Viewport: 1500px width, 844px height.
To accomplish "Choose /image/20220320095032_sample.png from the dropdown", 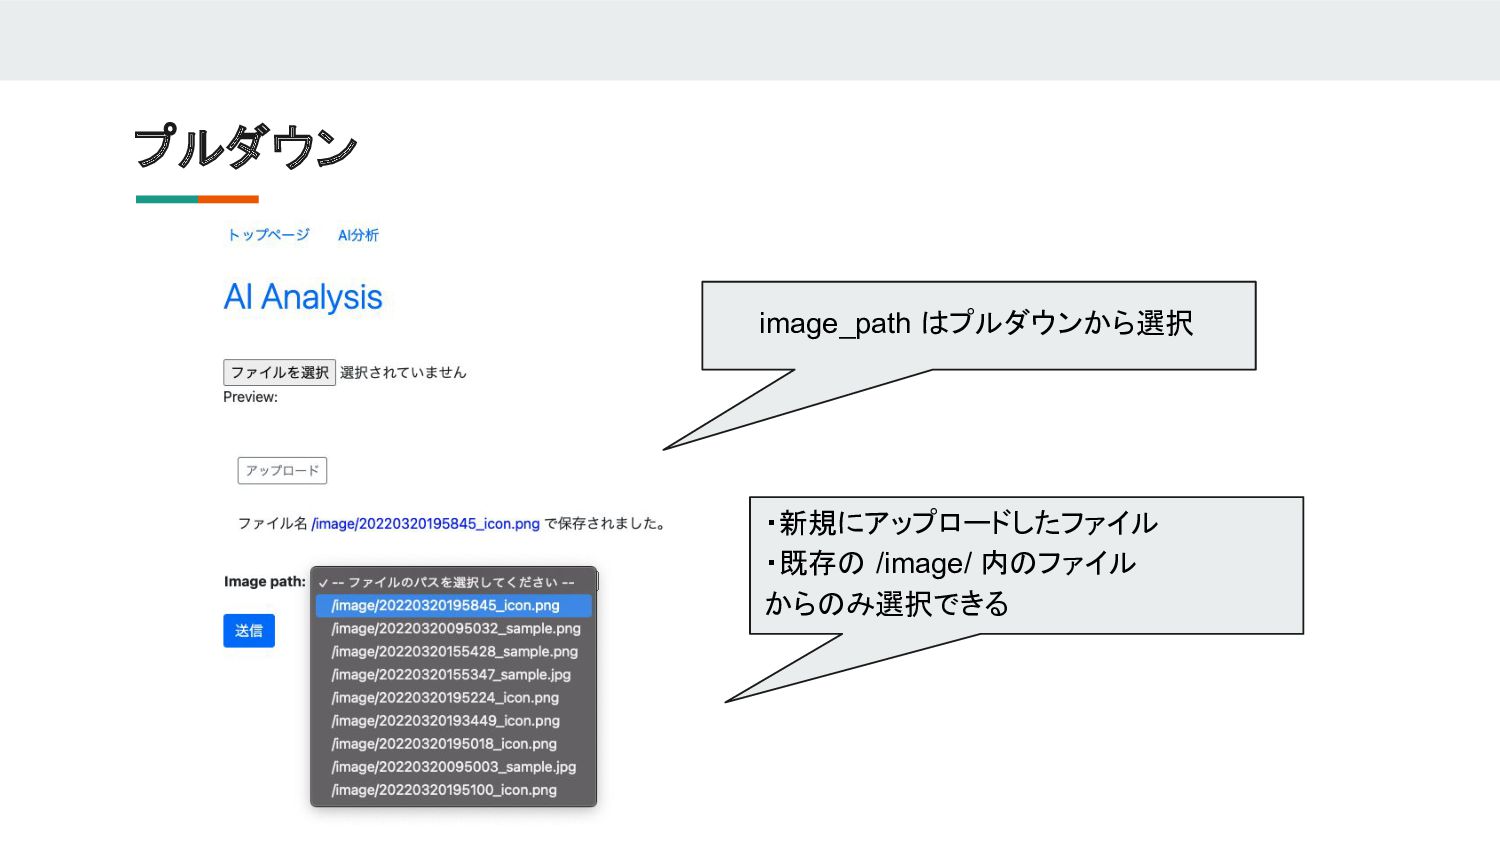I will coord(454,628).
